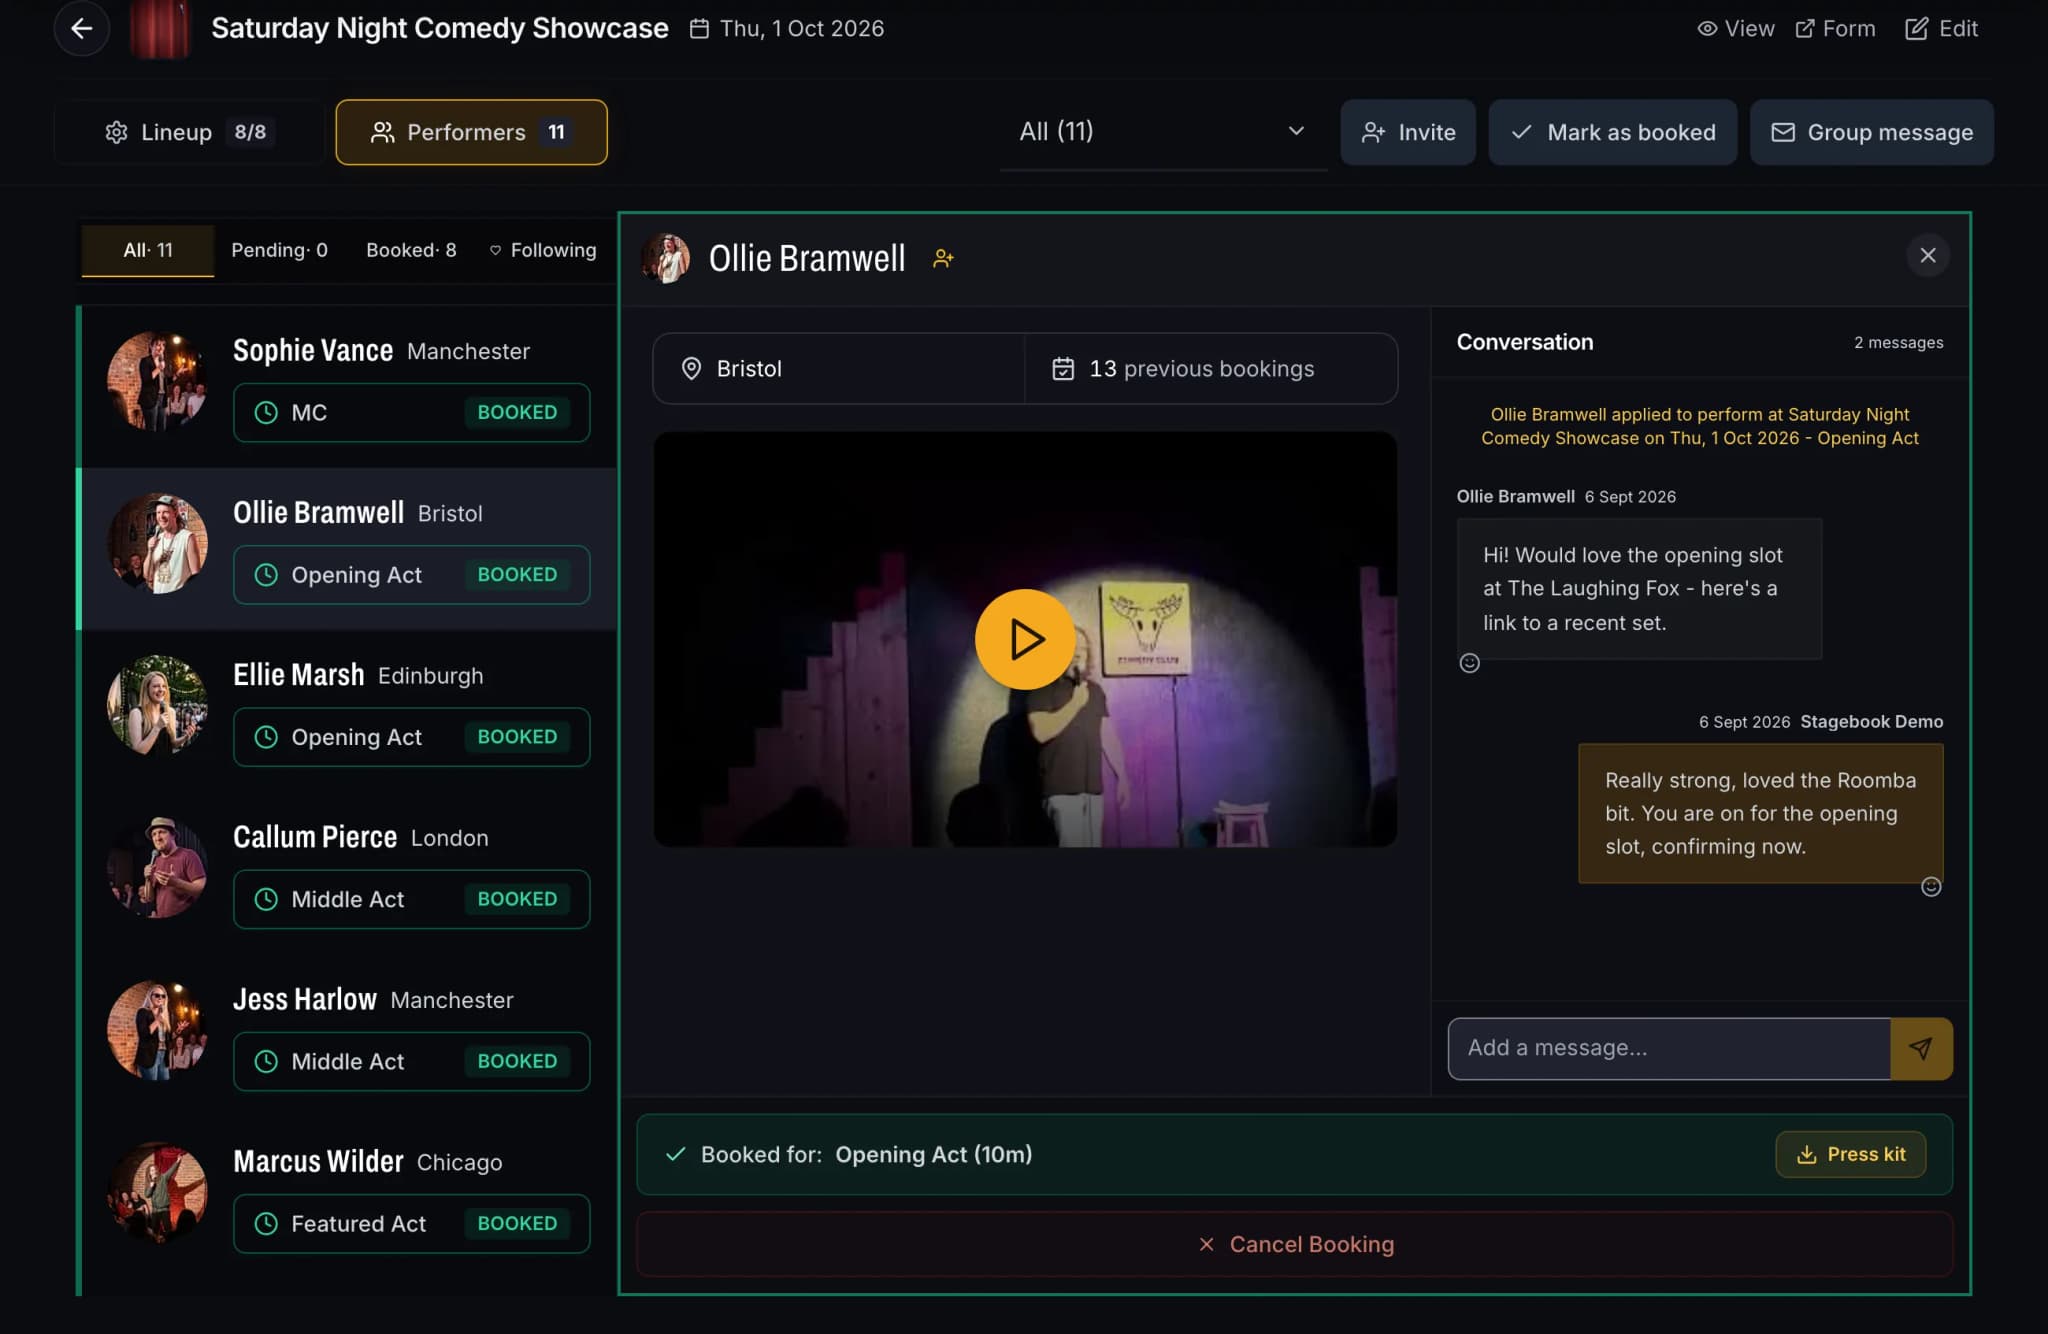Open Group message composer
This screenshot has height=1334, width=2048.
pyautogui.click(x=1872, y=132)
